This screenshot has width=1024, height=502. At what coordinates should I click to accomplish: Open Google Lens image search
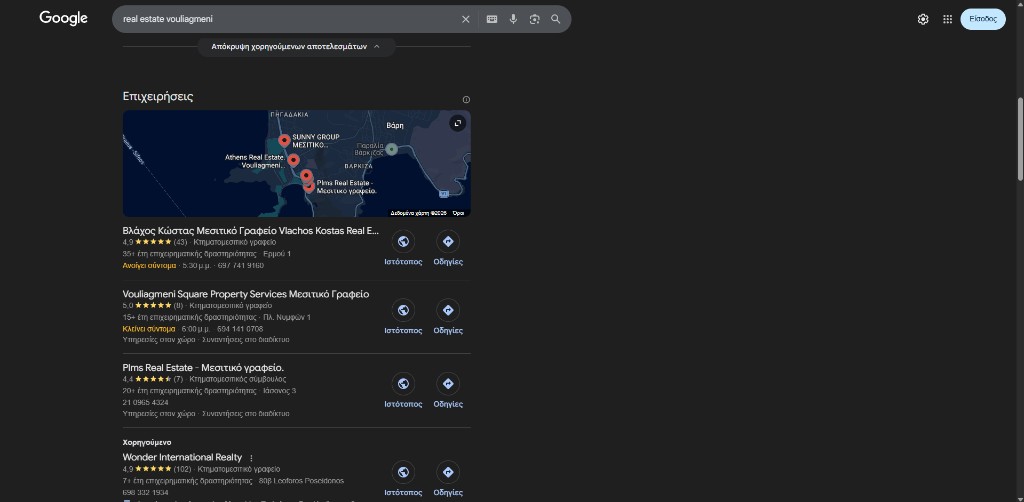pos(535,20)
